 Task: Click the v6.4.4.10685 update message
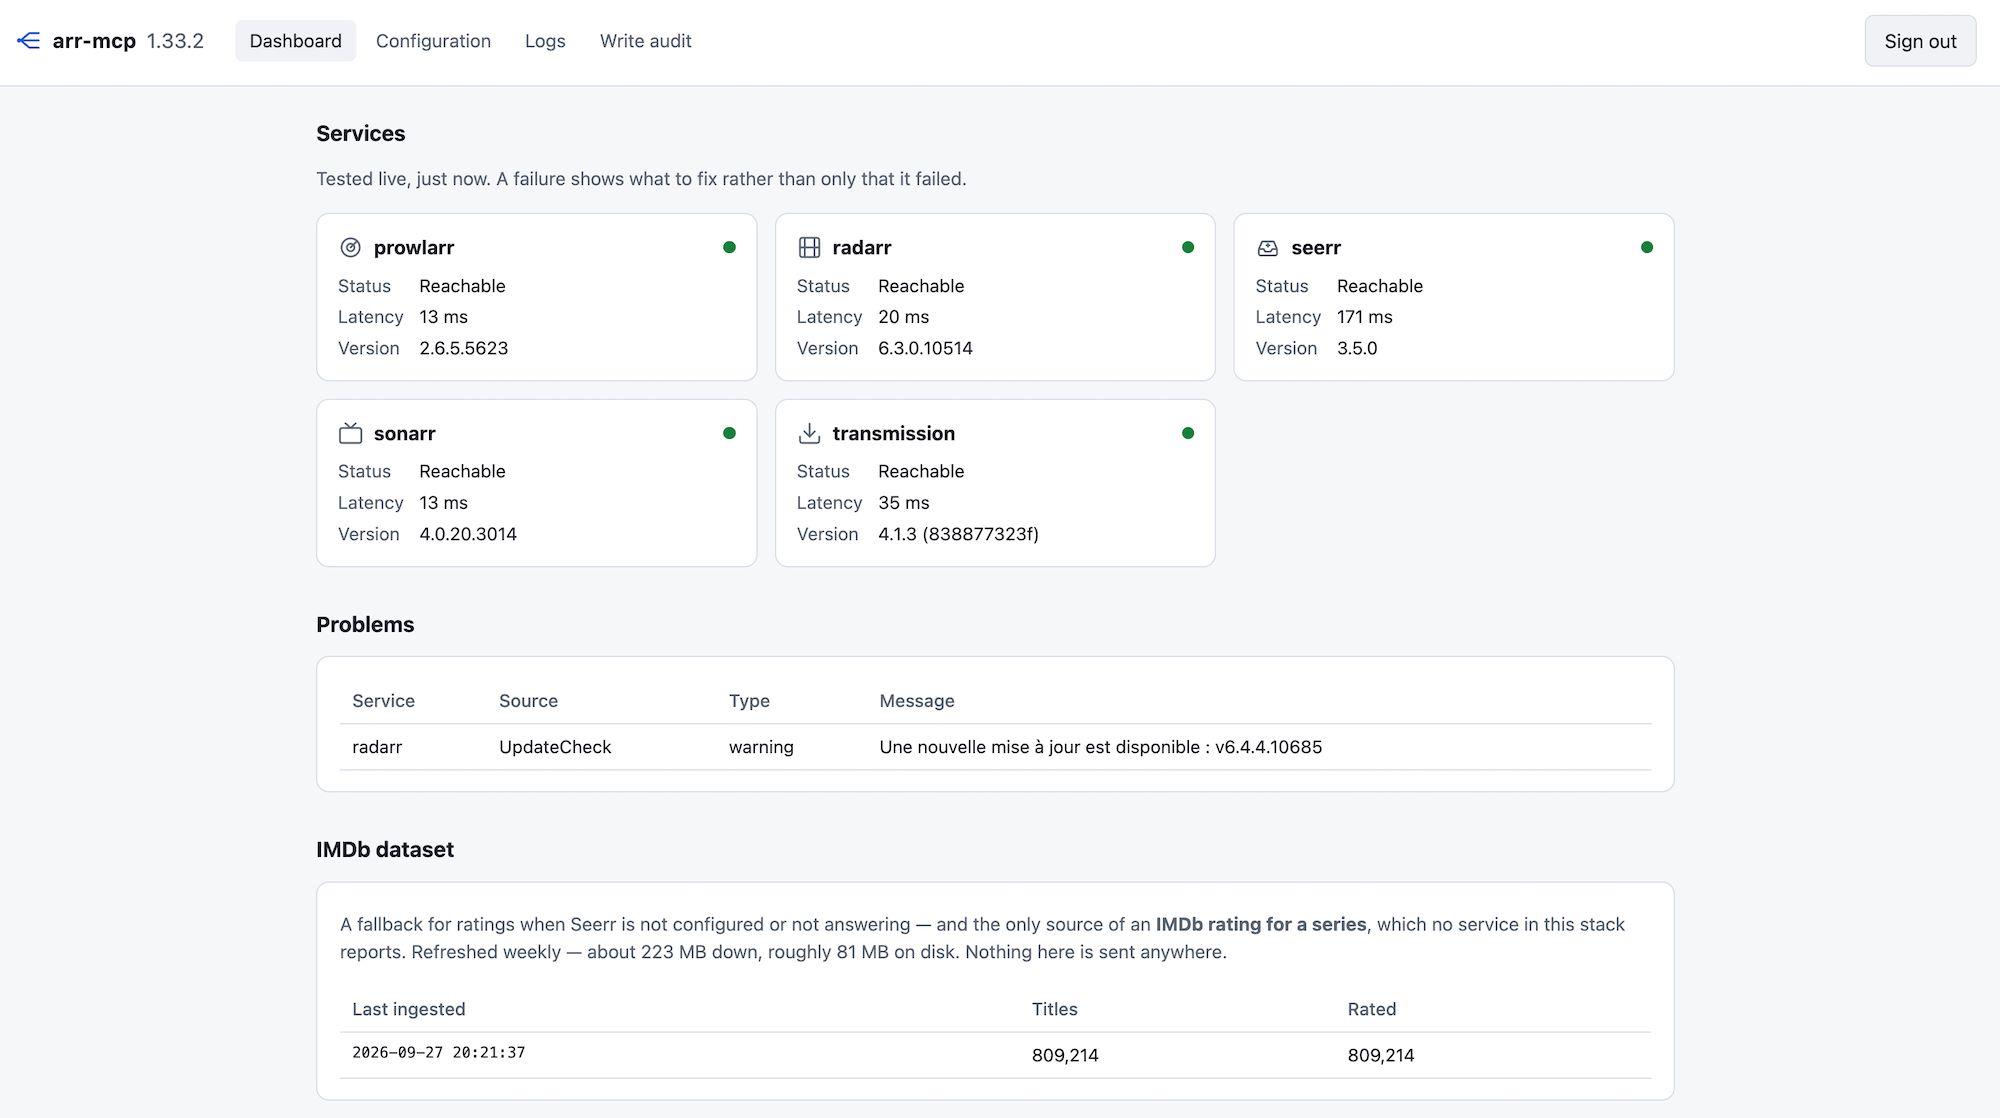pos(1101,747)
